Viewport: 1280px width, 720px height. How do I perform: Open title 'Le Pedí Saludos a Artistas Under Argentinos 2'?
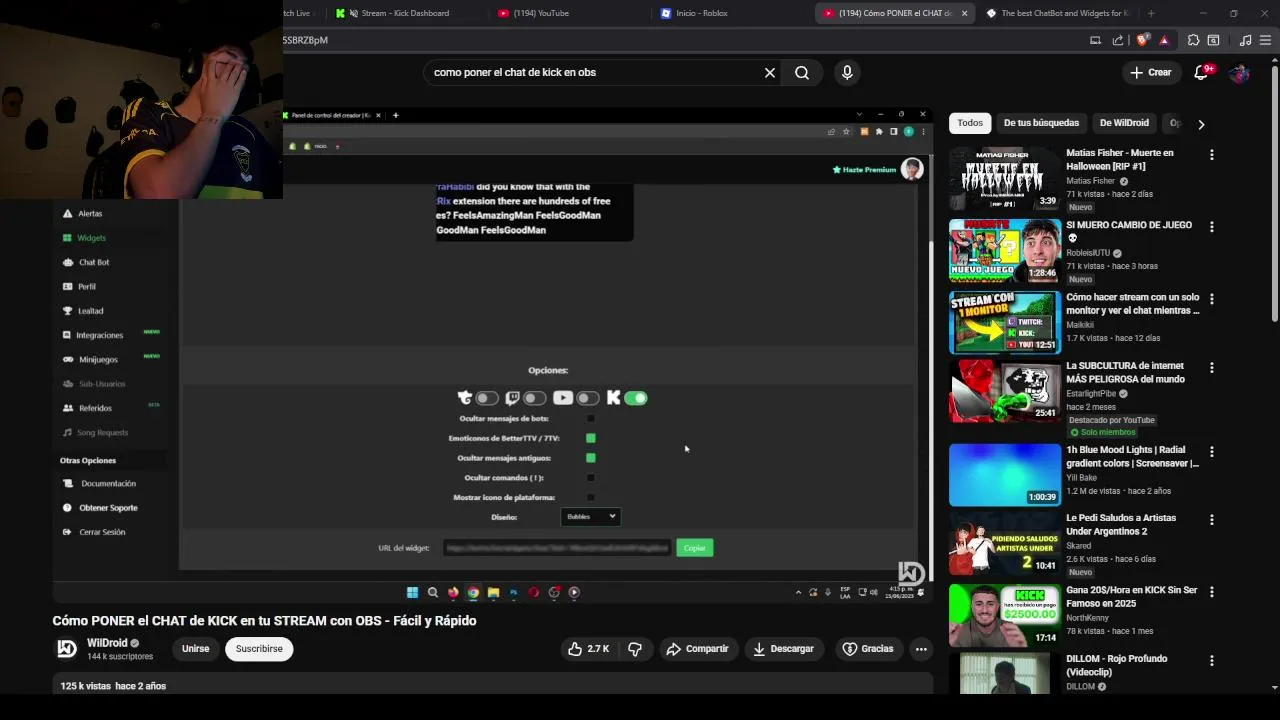(x=1121, y=524)
